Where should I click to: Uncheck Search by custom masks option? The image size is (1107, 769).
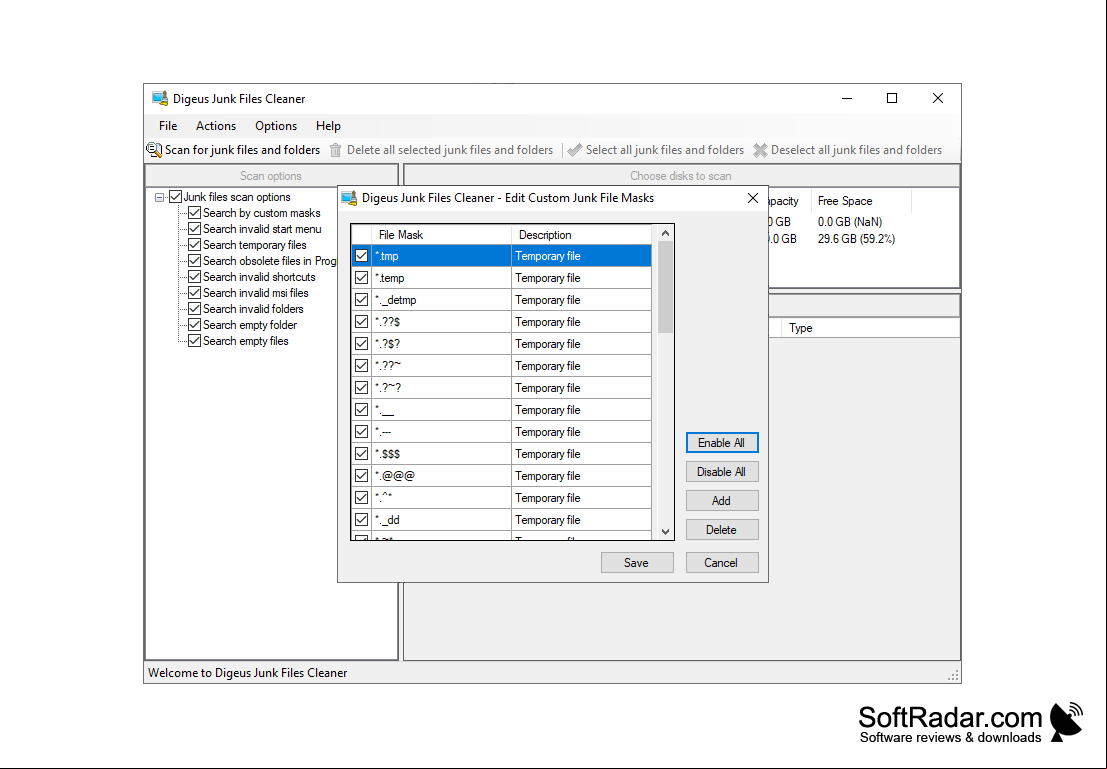click(195, 213)
